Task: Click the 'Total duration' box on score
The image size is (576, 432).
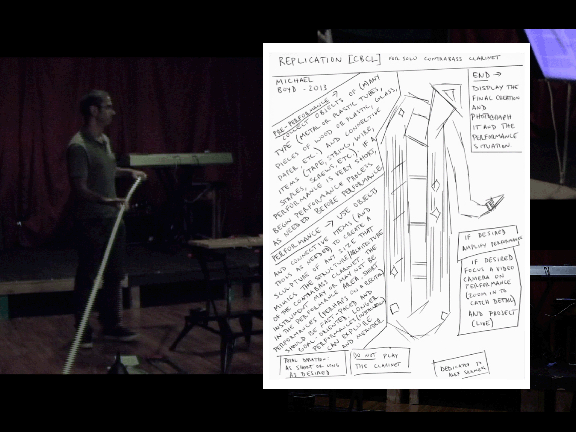Action: pos(313,365)
